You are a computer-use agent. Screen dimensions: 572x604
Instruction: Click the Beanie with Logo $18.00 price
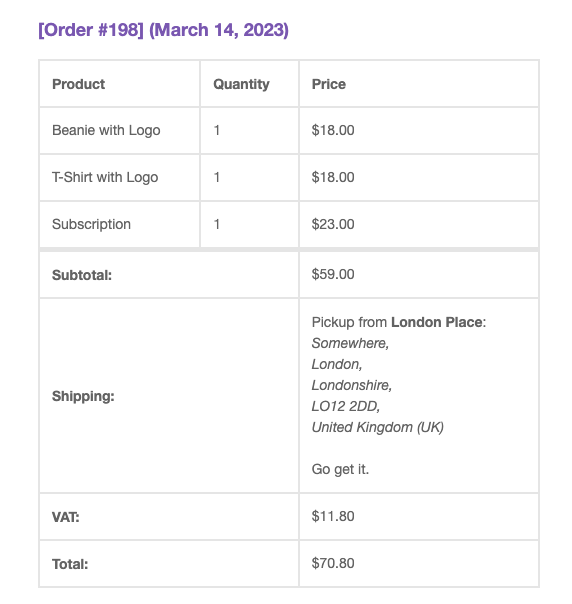(x=333, y=130)
